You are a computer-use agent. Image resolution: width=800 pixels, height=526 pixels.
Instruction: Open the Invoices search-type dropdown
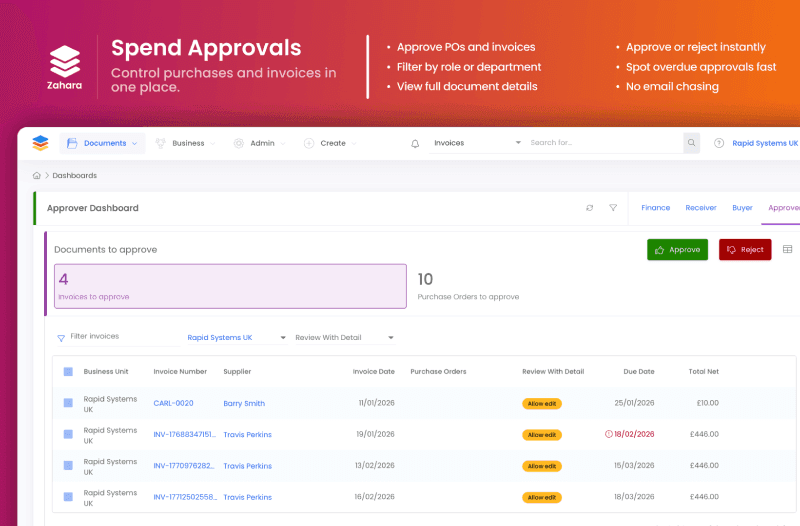click(x=477, y=143)
